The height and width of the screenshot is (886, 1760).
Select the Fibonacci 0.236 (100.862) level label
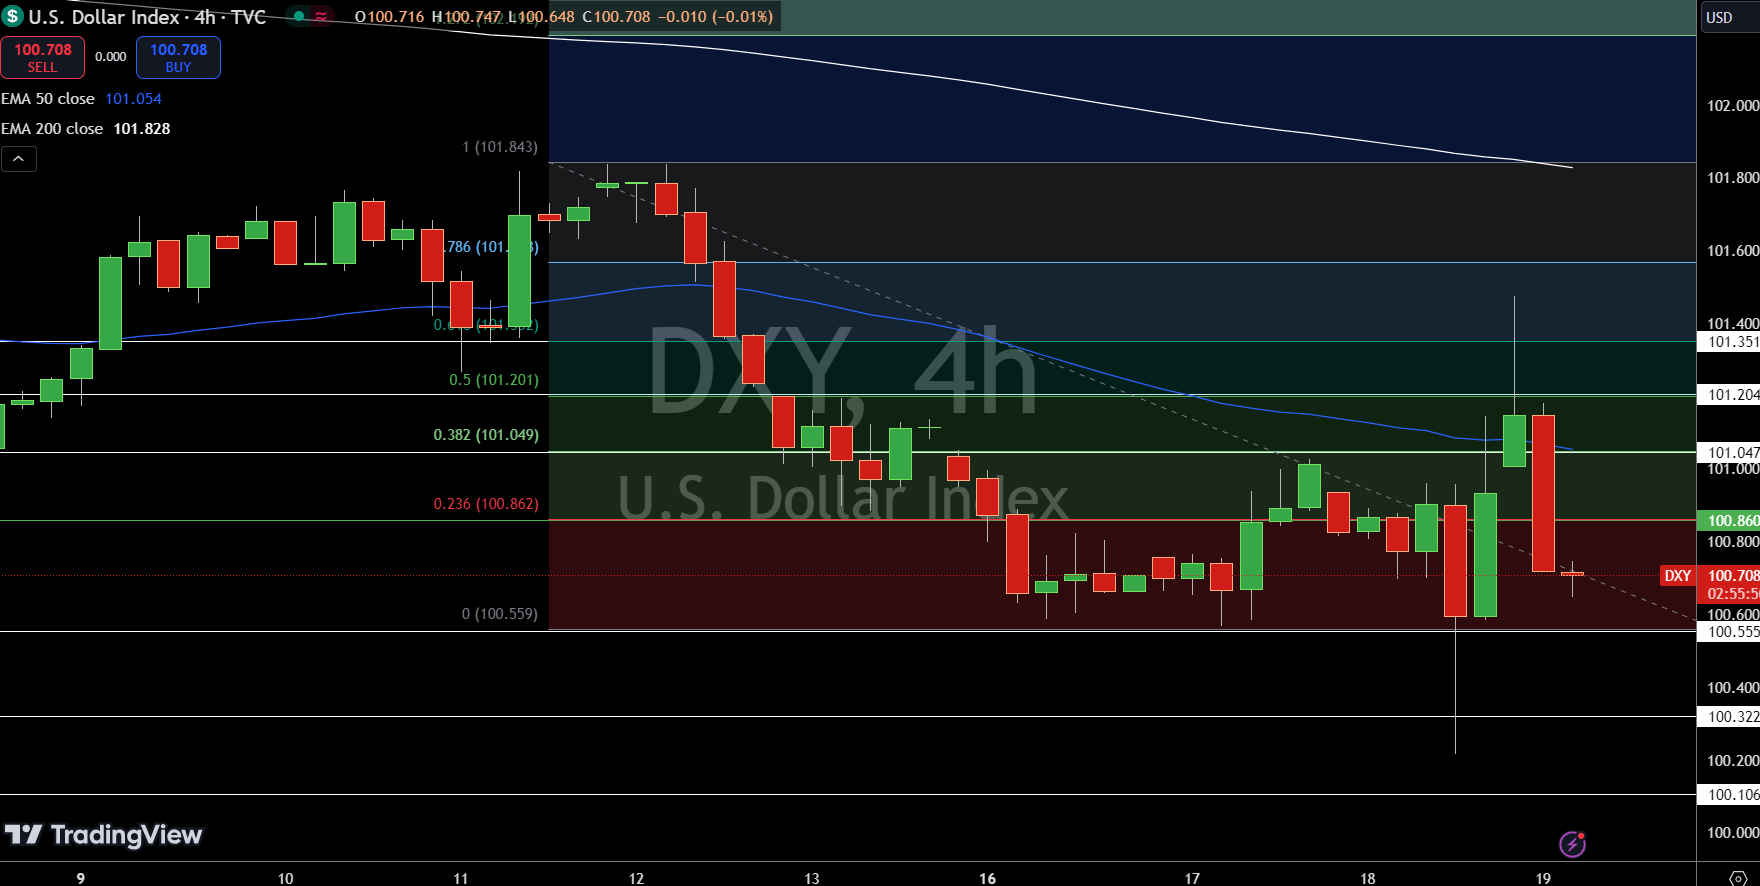(486, 504)
